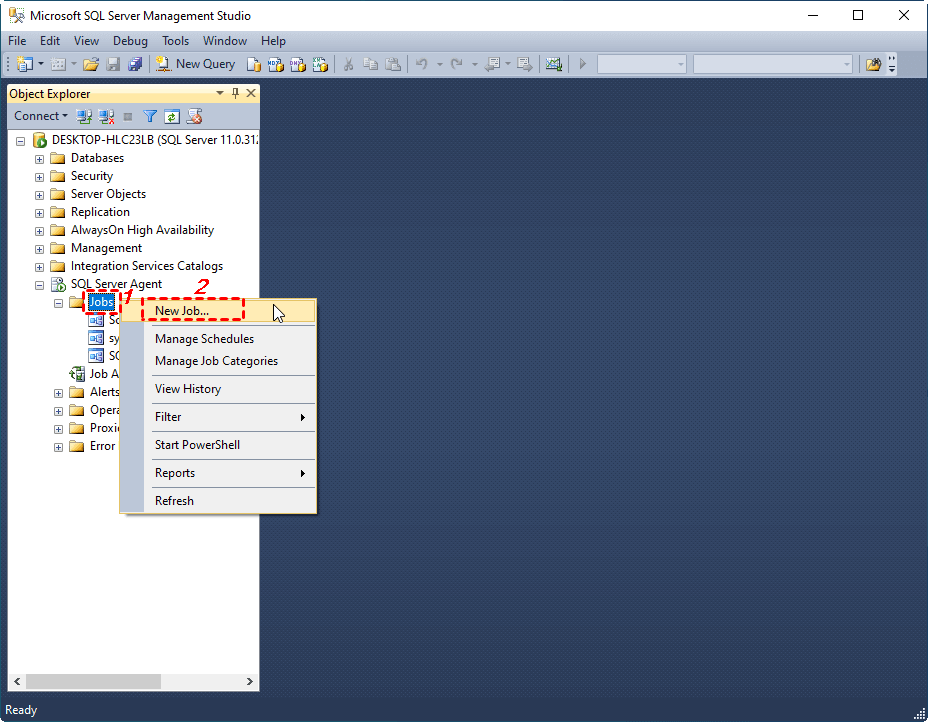Image resolution: width=928 pixels, height=722 pixels.
Task: Click the XMLA Query icon
Action: 320,64
